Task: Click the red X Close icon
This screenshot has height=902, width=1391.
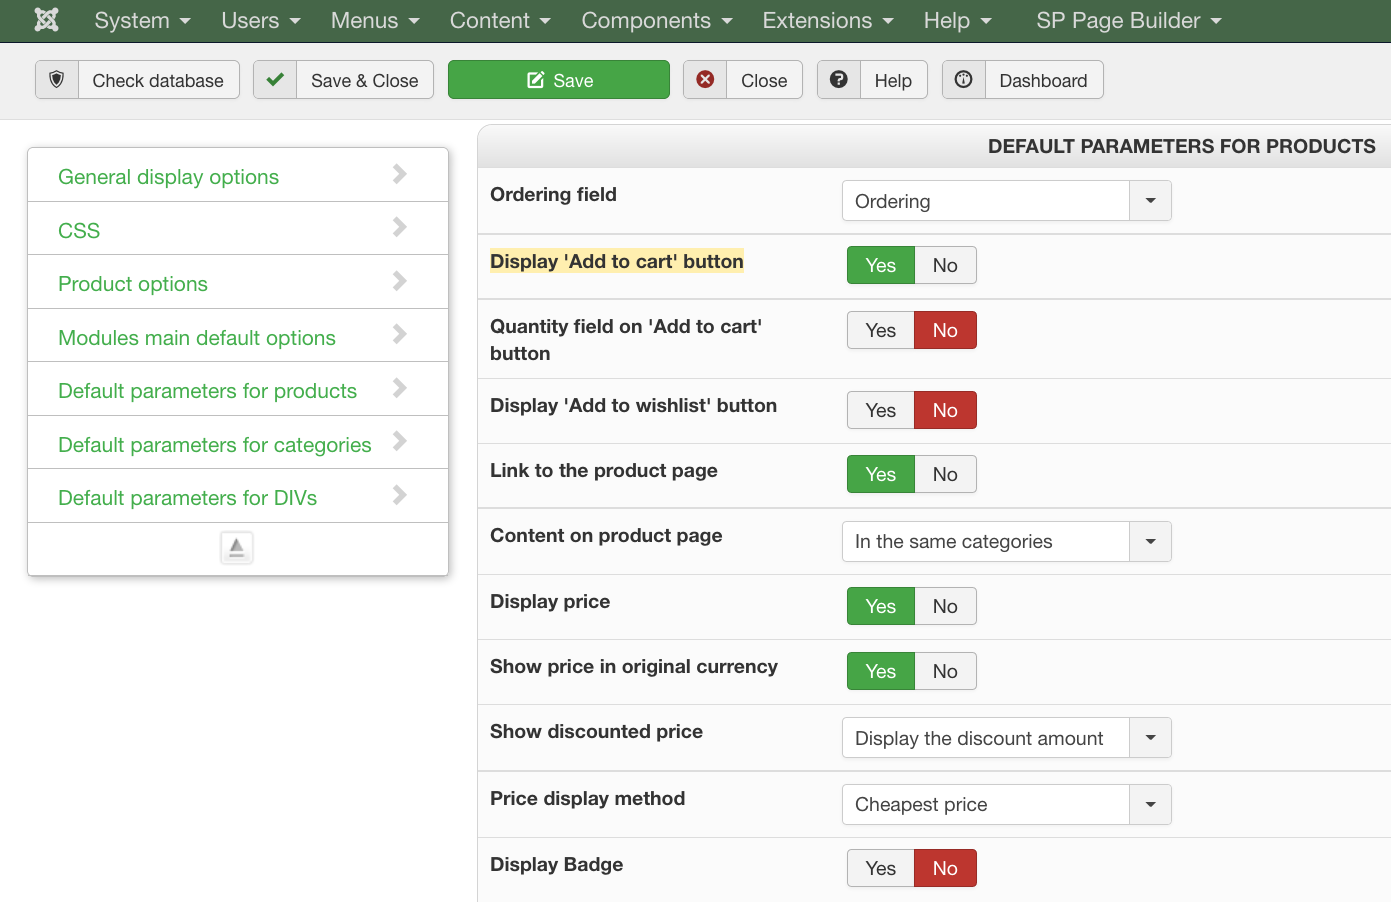Action: click(705, 80)
